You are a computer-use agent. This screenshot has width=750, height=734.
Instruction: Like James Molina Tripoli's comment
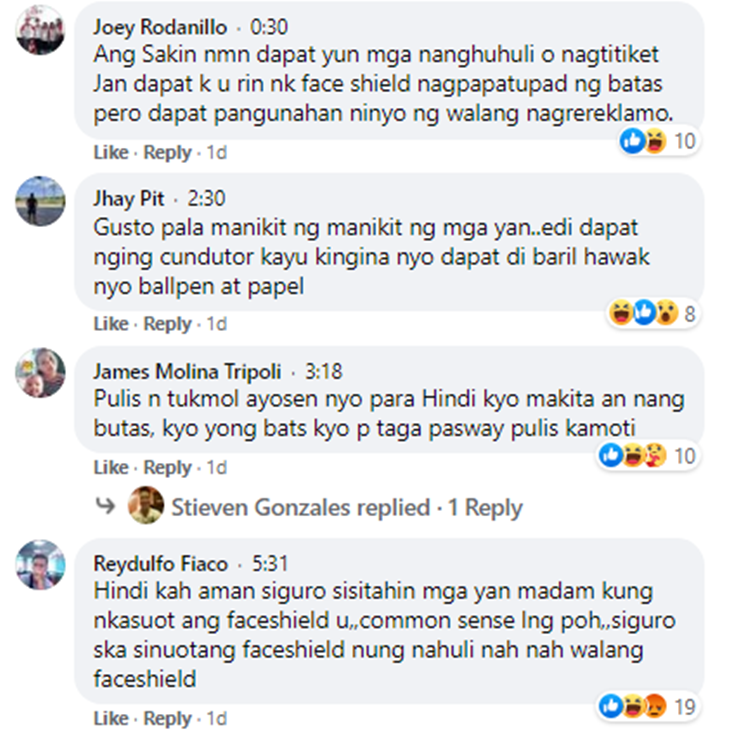pos(111,467)
